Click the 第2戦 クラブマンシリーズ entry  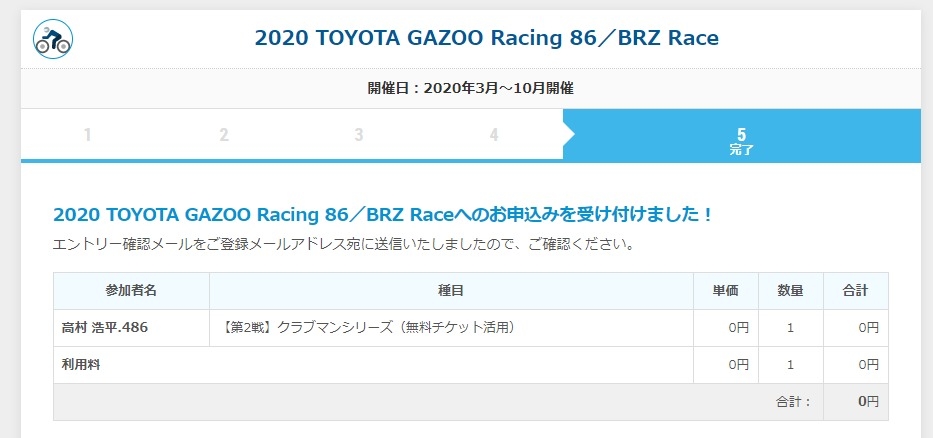[369, 328]
